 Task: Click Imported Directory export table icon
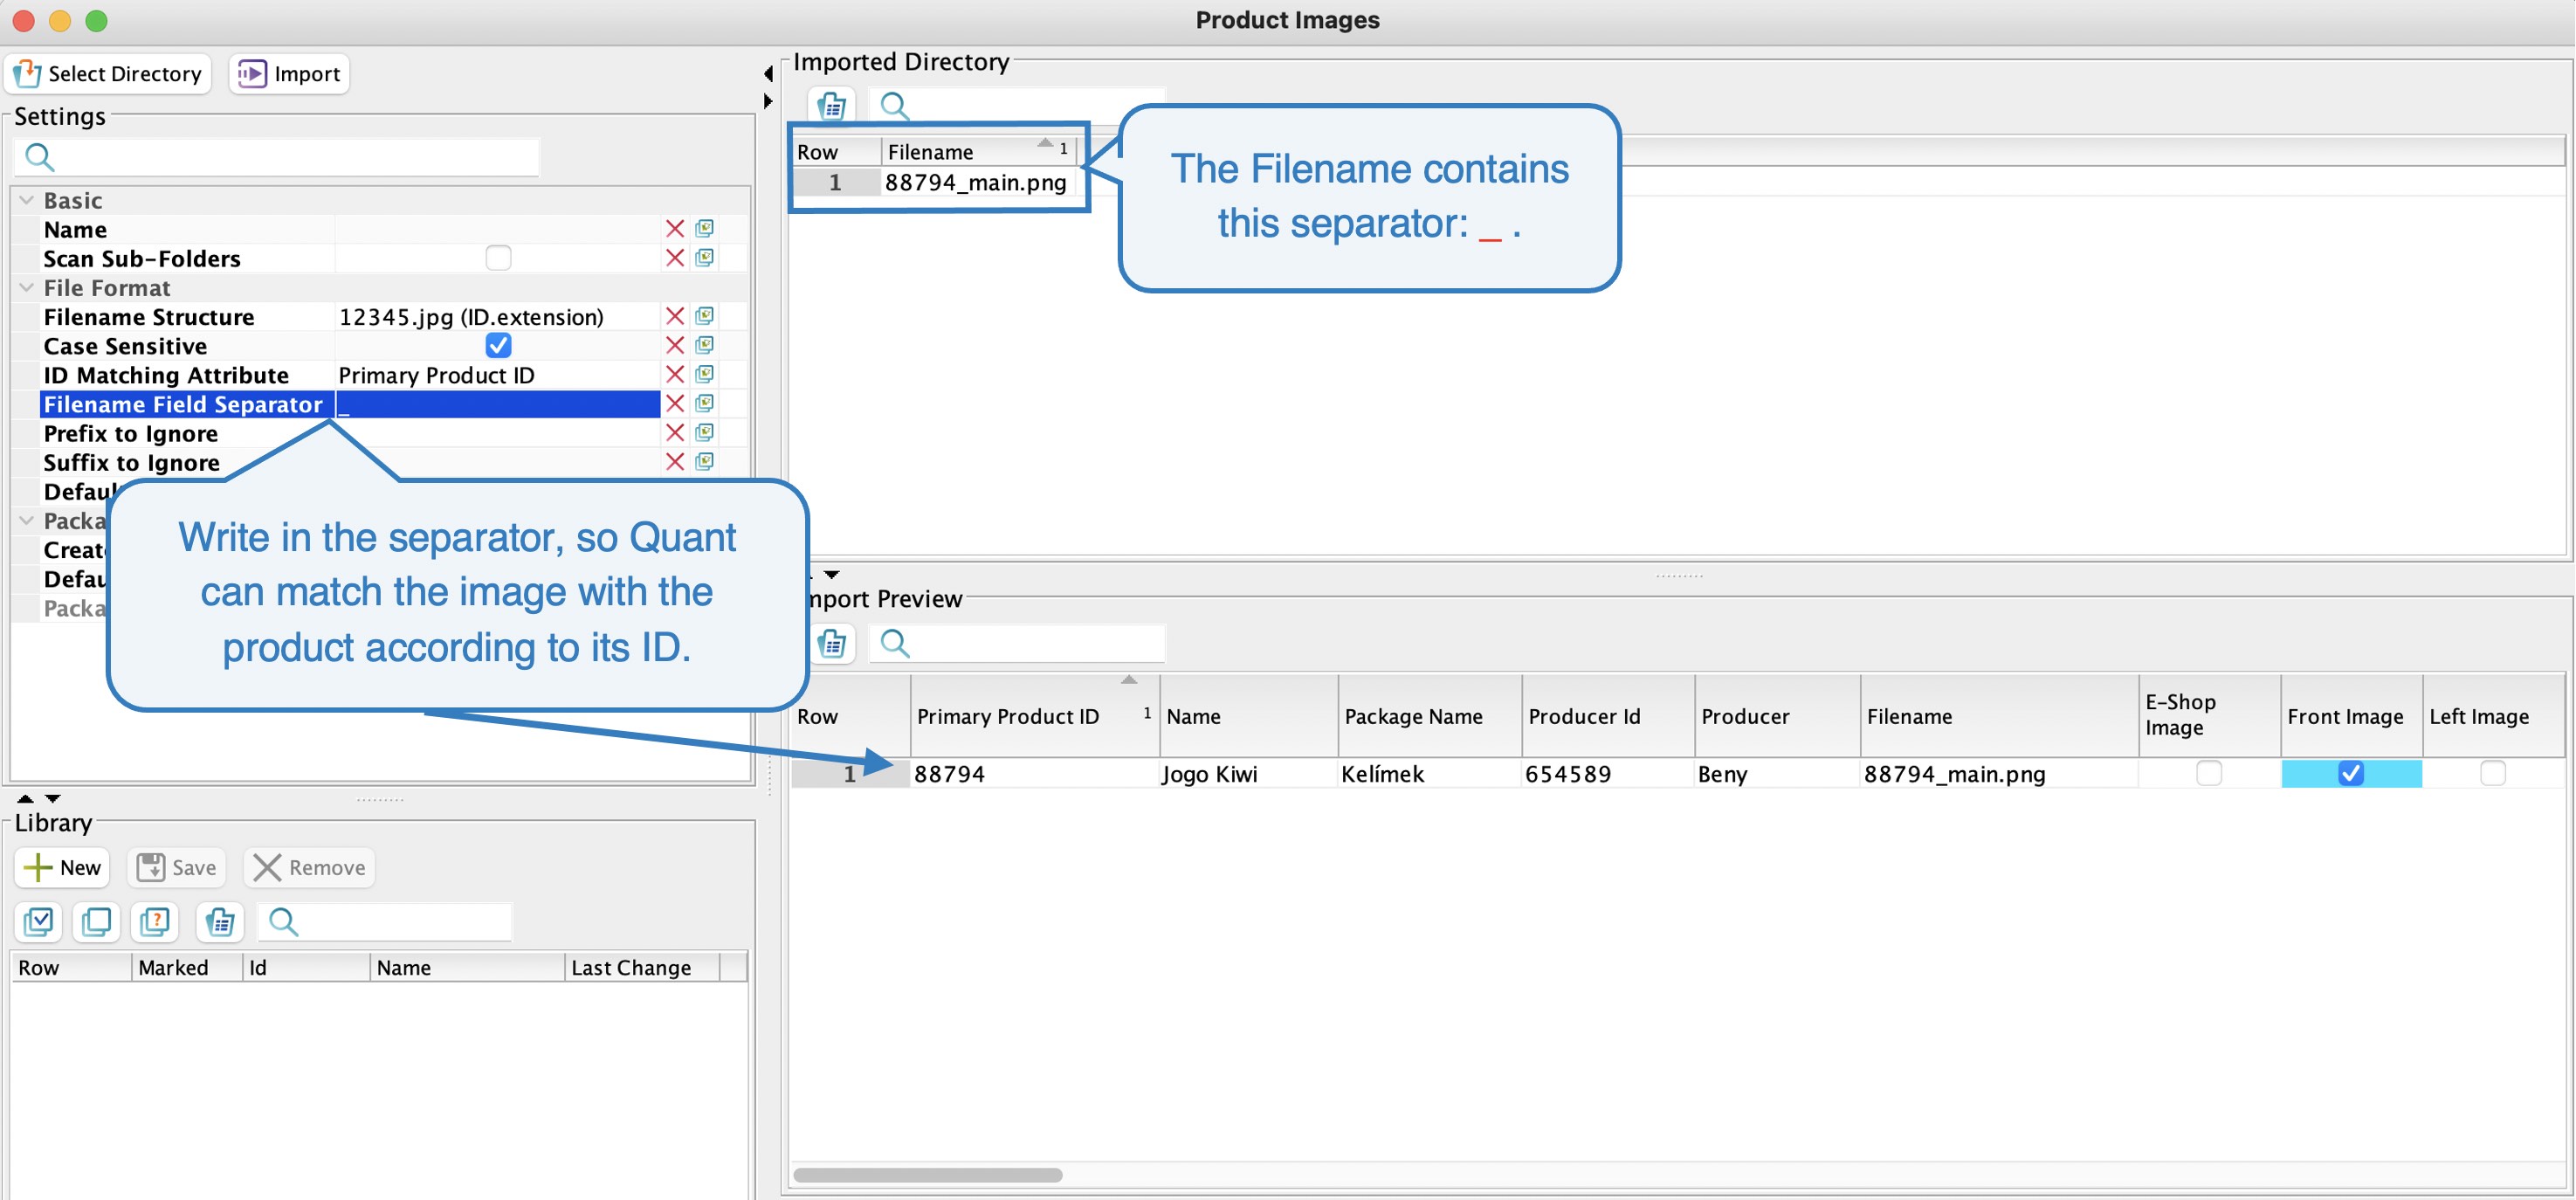pos(832,106)
